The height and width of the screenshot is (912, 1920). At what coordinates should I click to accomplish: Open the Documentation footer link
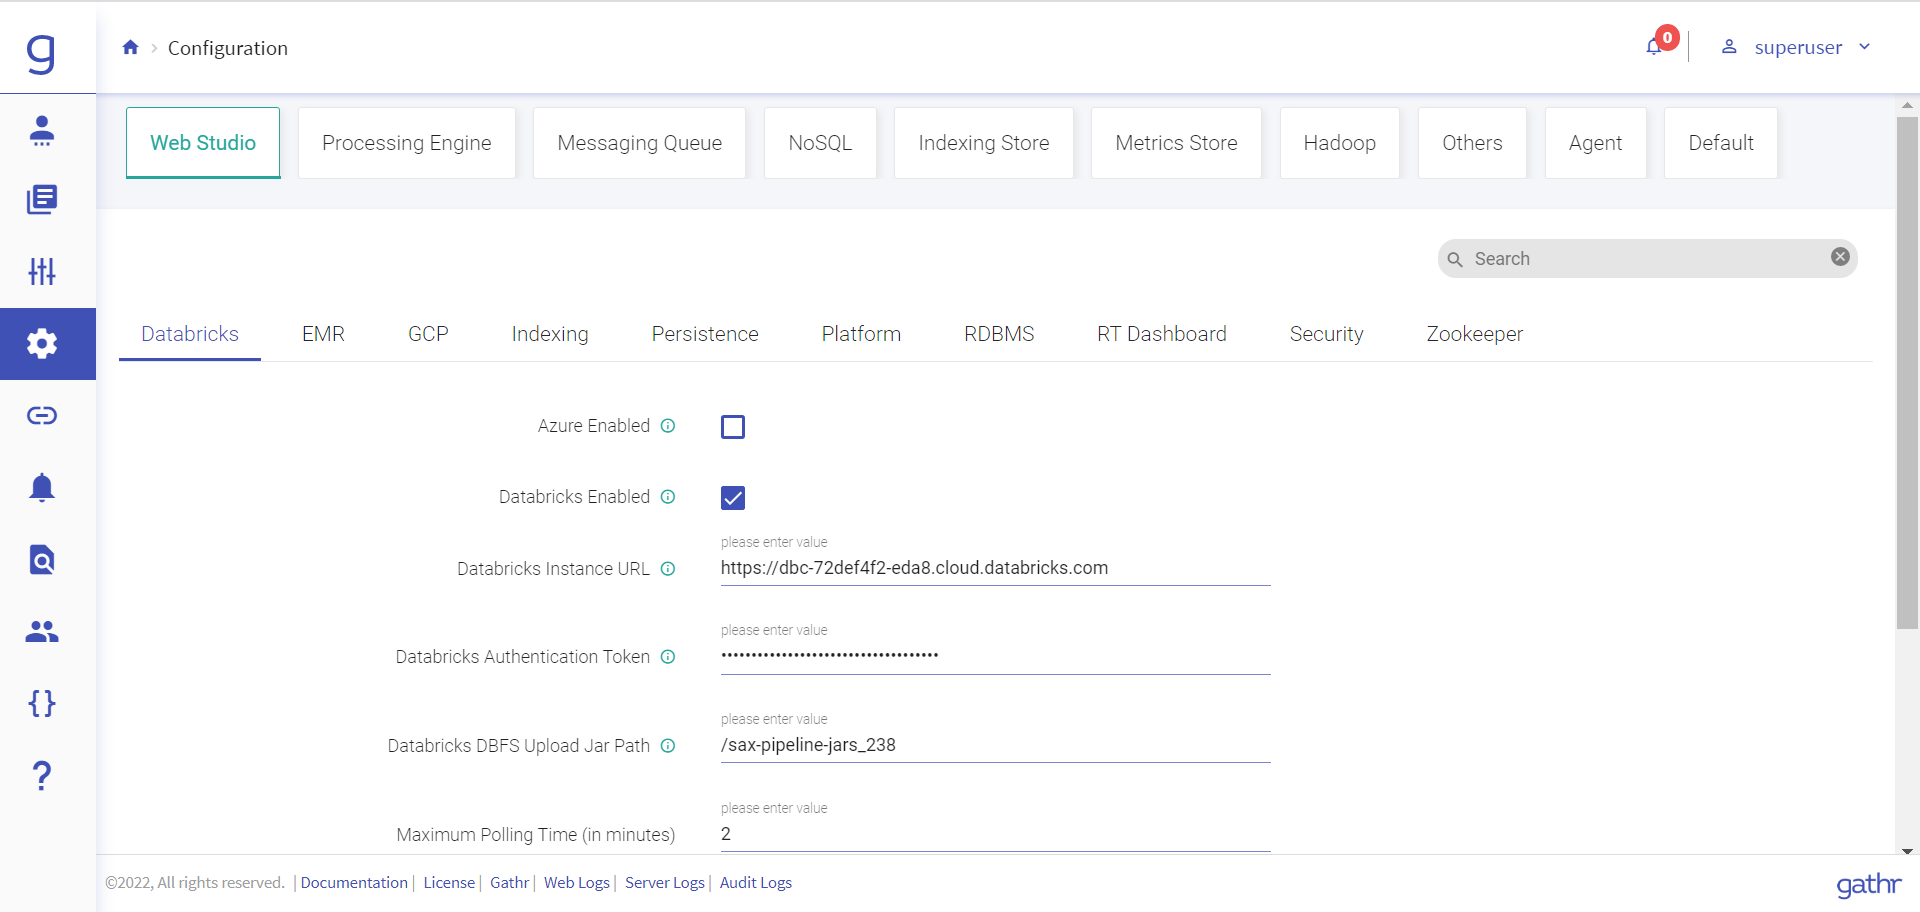coord(354,882)
